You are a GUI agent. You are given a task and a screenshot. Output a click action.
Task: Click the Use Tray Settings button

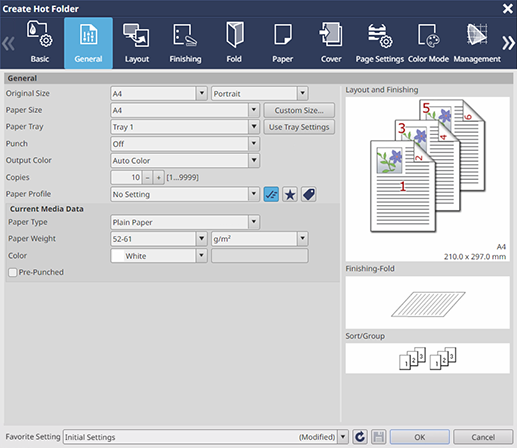[299, 127]
